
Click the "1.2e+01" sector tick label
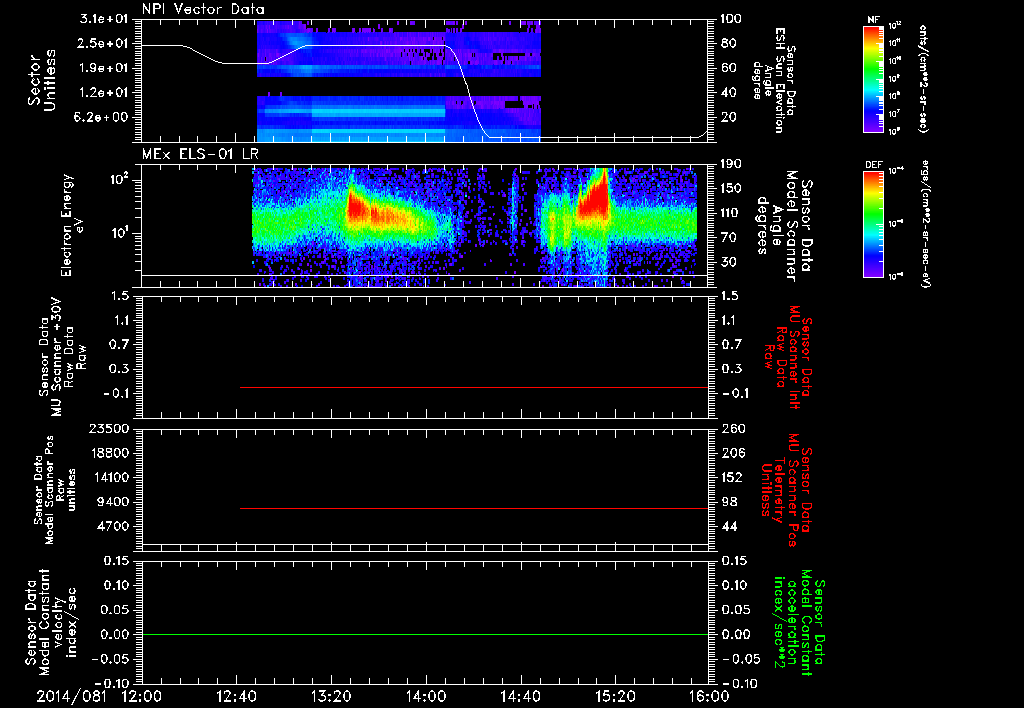(106, 93)
